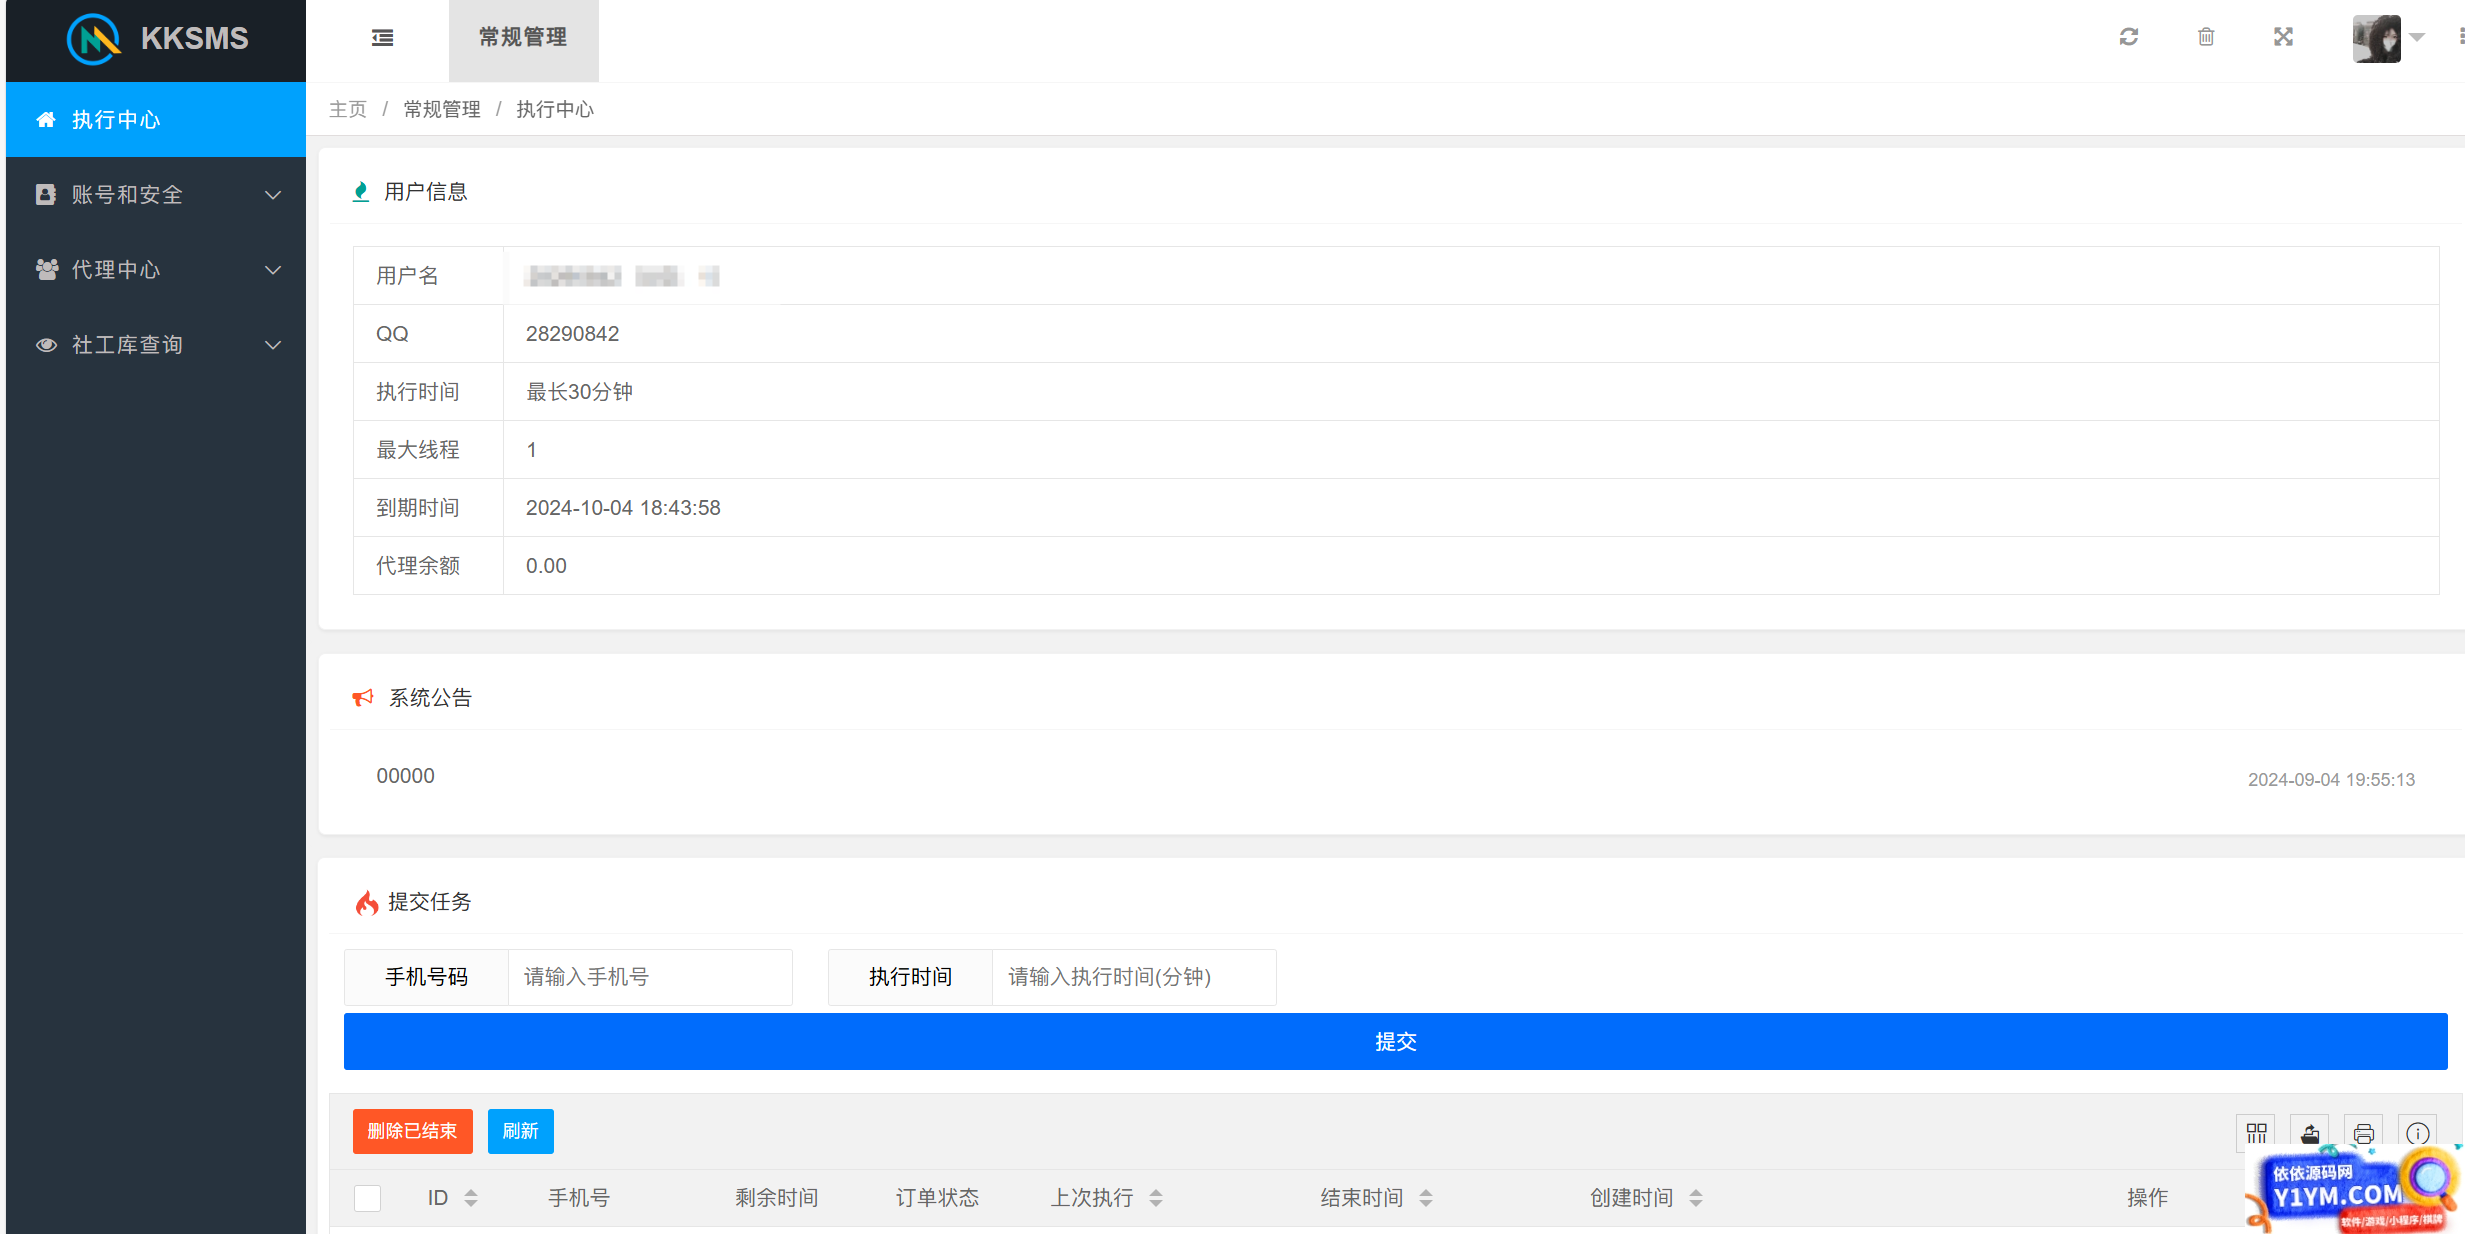Click the 代理中心 users group icon
Image resolution: width=2465 pixels, height=1234 pixels.
[x=47, y=269]
